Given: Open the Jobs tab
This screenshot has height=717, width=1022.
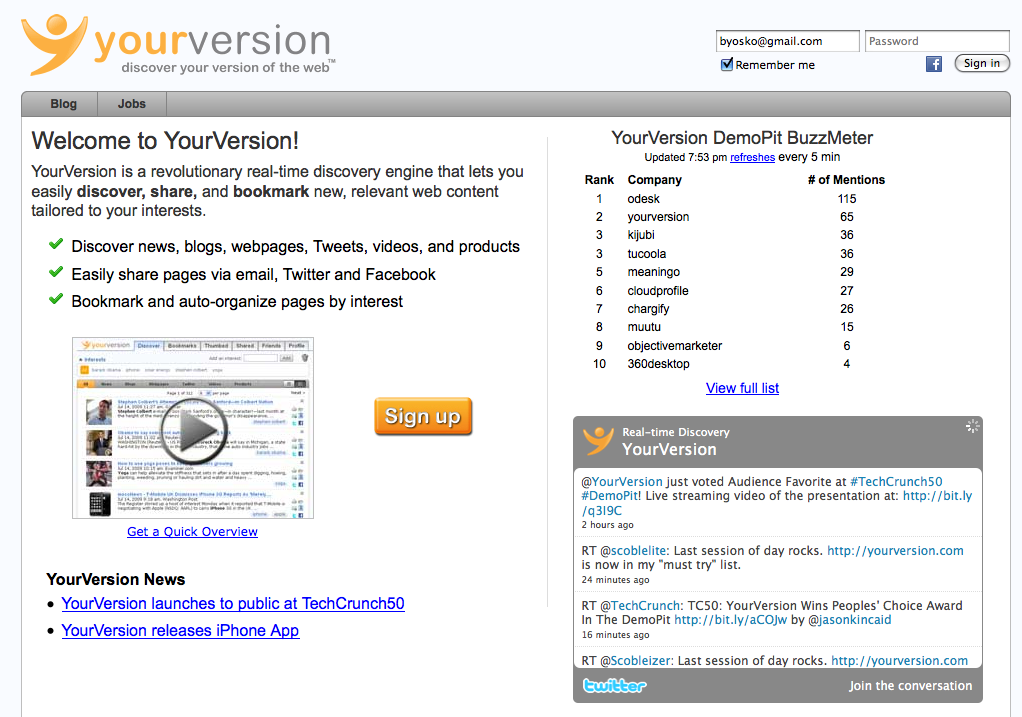Looking at the screenshot, I should pyautogui.click(x=132, y=104).
